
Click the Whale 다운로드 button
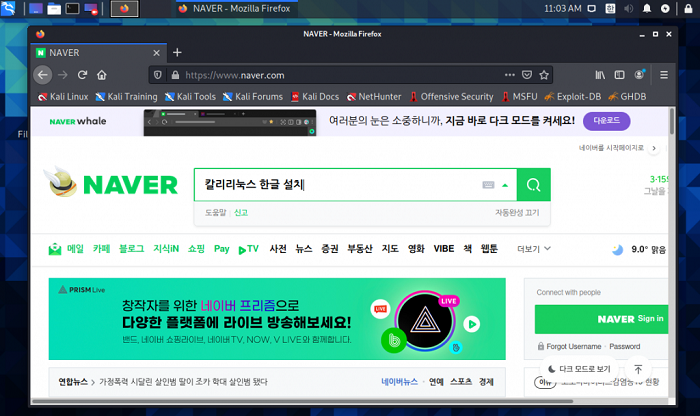tap(607, 120)
